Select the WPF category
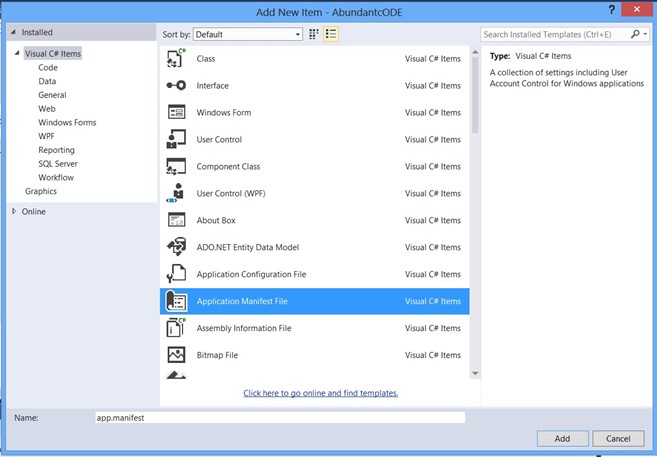Image resolution: width=657 pixels, height=457 pixels. click(46, 136)
